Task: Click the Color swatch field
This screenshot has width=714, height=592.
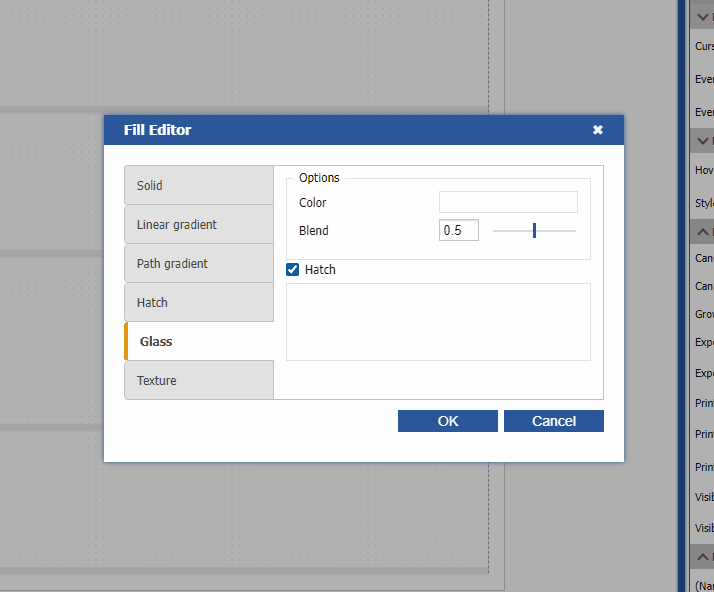Action: pos(507,202)
